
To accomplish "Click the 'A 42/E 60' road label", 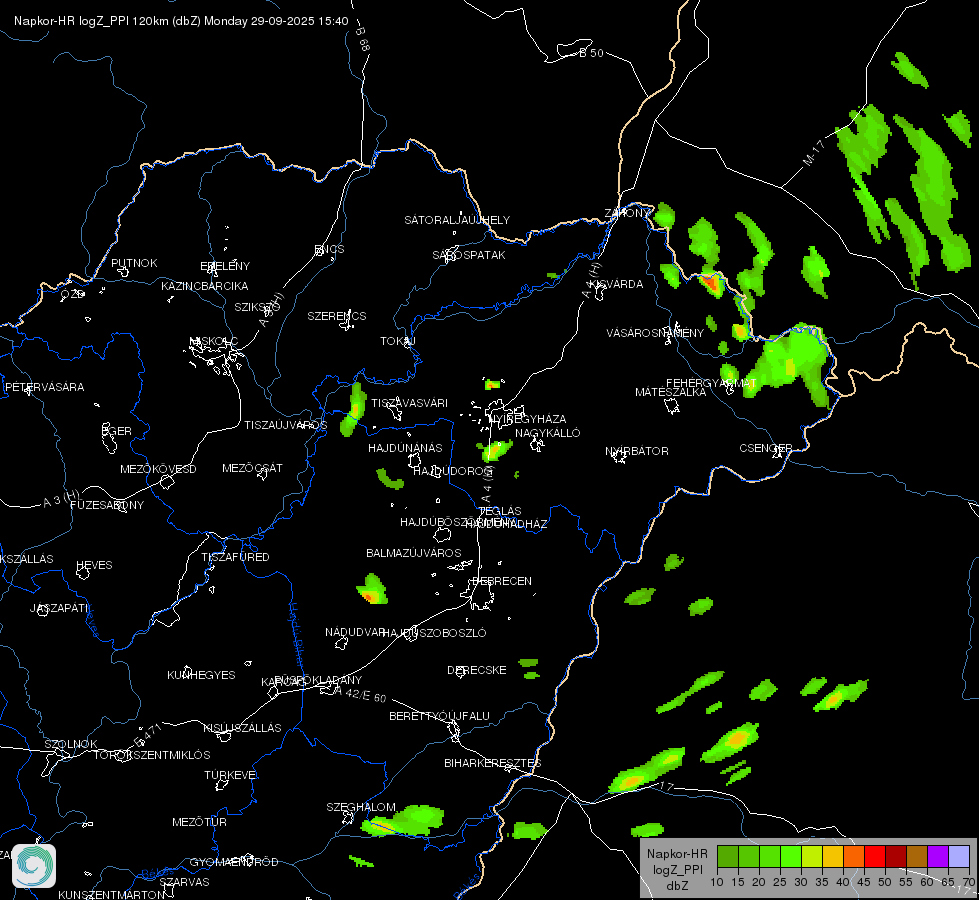I will [x=361, y=694].
